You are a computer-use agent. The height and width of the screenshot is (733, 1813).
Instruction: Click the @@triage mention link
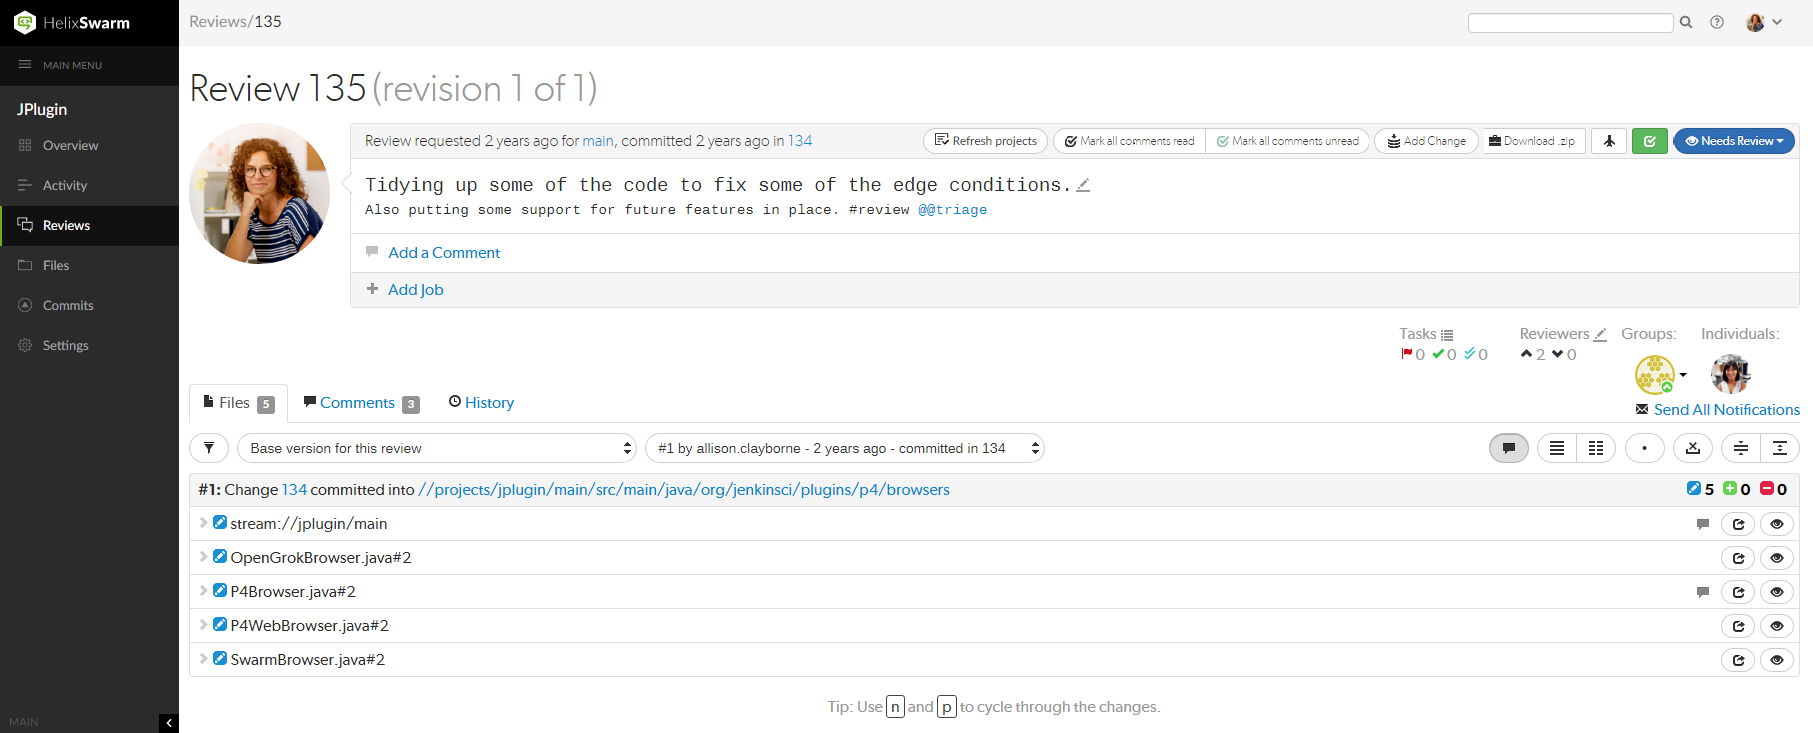pos(952,210)
